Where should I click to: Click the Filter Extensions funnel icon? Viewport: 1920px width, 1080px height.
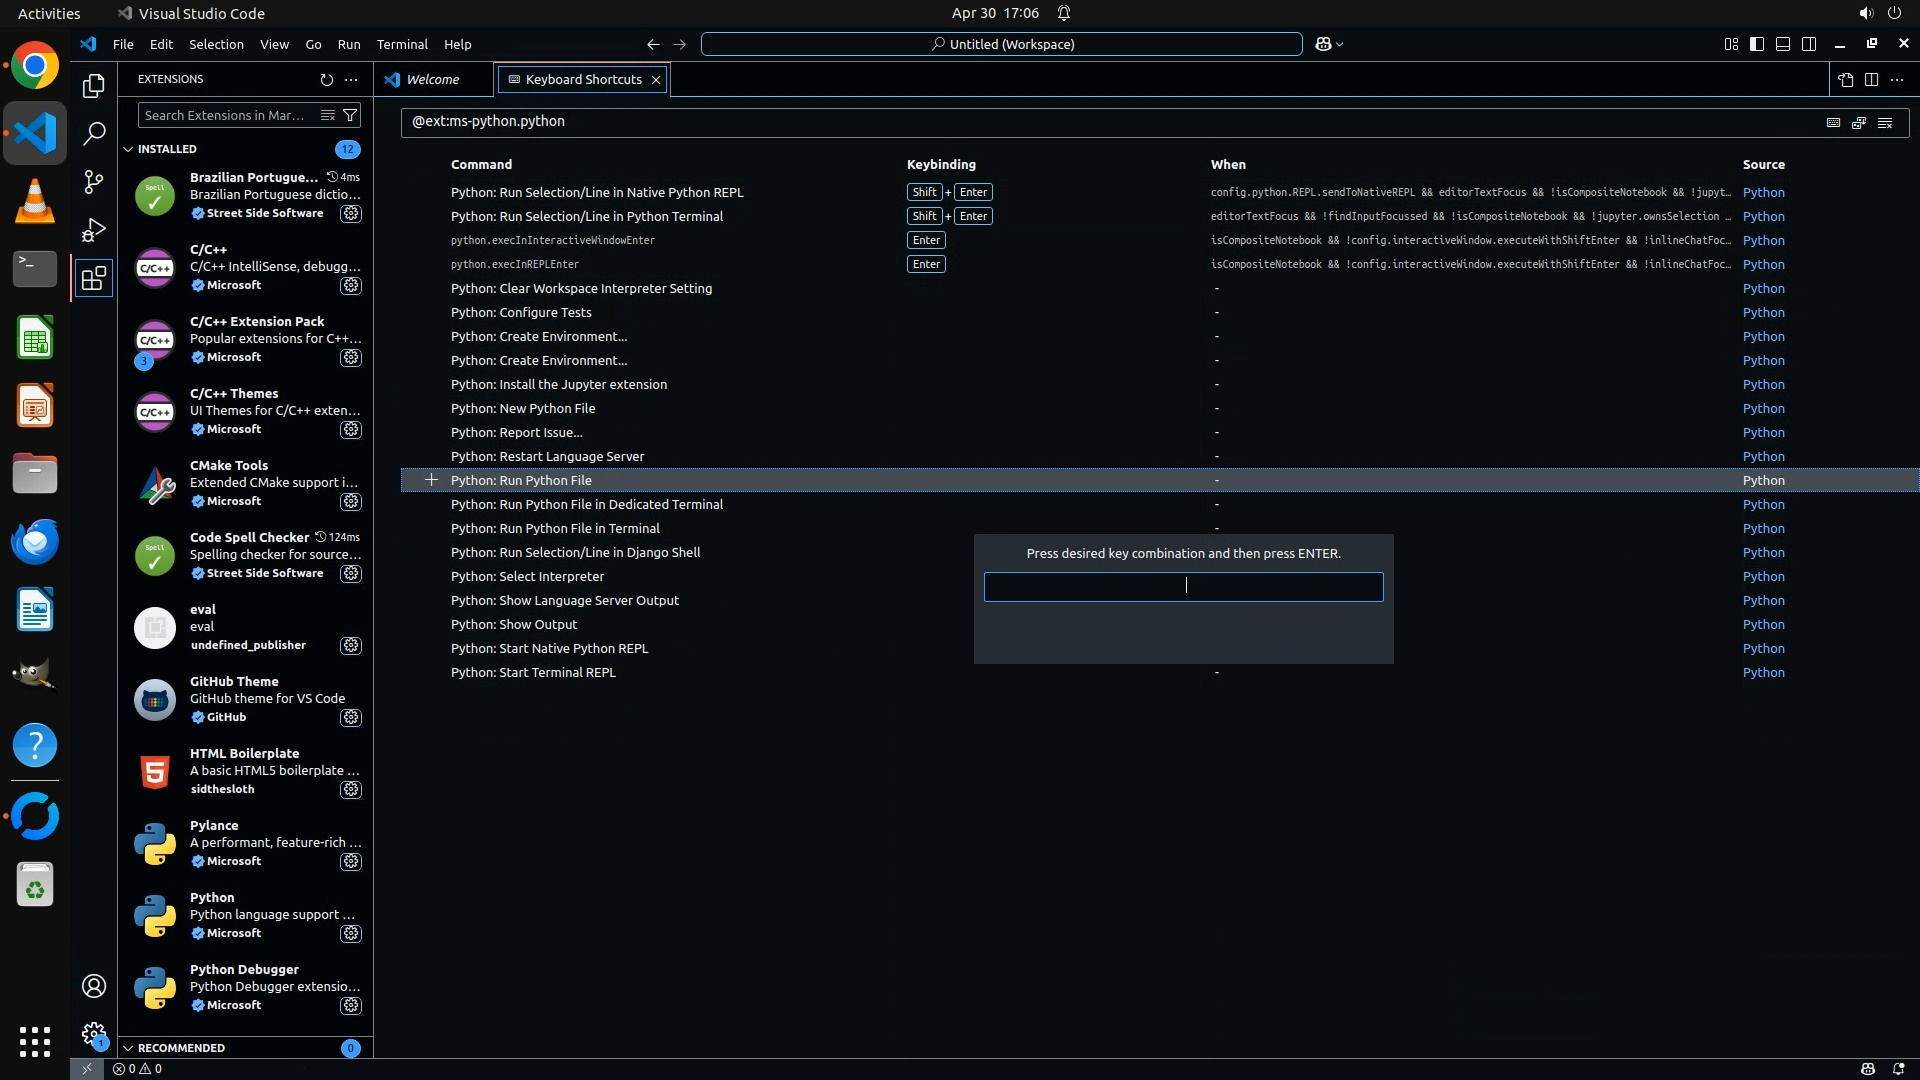[x=350, y=115]
